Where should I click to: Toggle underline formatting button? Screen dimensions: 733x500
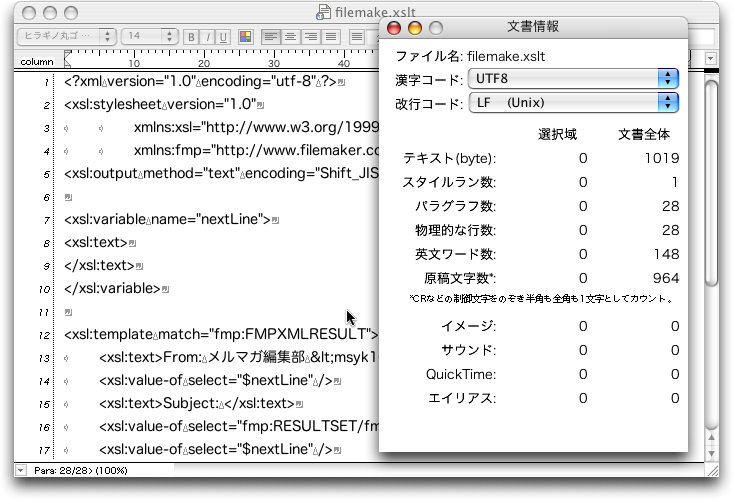(222, 37)
